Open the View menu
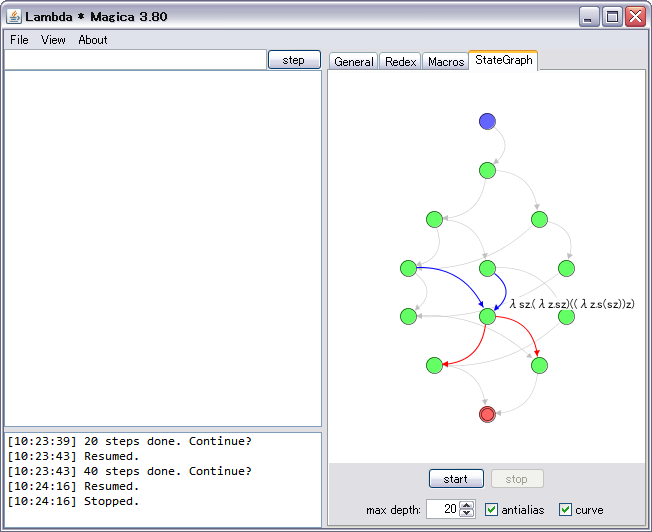The width and height of the screenshot is (652, 532). pyautogui.click(x=53, y=40)
